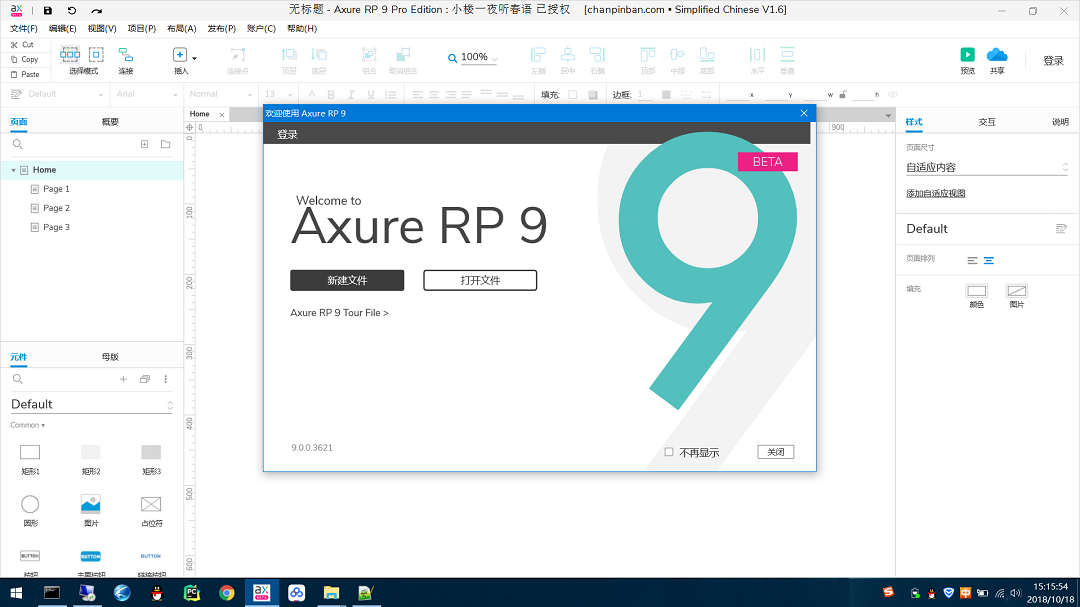Check the 不再显示 checkbox in welcome dialog
This screenshot has width=1080, height=607.
click(669, 451)
